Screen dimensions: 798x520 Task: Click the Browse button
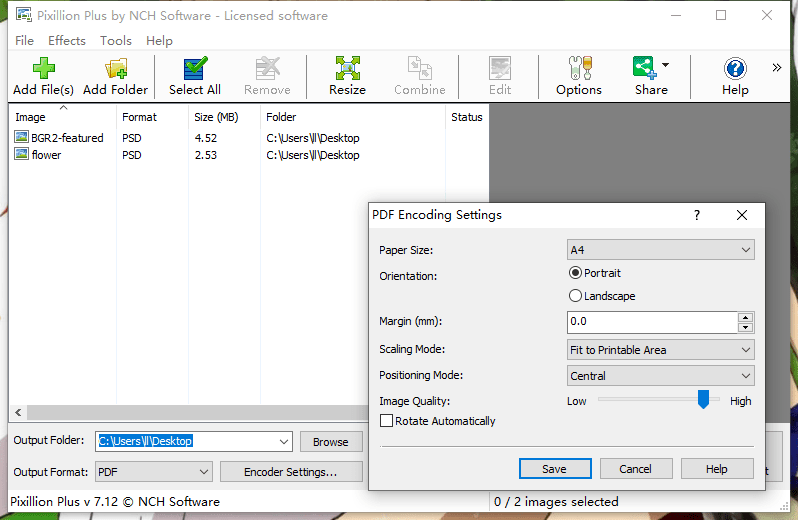331,442
